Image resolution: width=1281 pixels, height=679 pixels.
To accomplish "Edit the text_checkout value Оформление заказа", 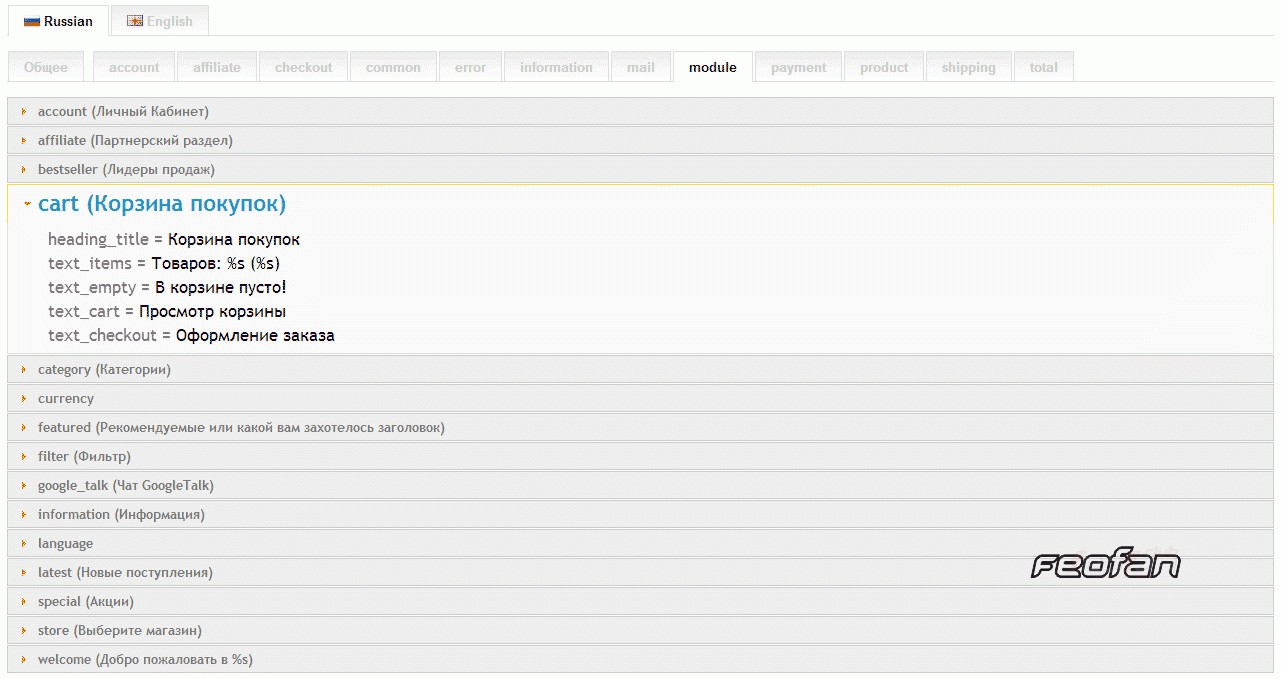I will pyautogui.click(x=255, y=336).
